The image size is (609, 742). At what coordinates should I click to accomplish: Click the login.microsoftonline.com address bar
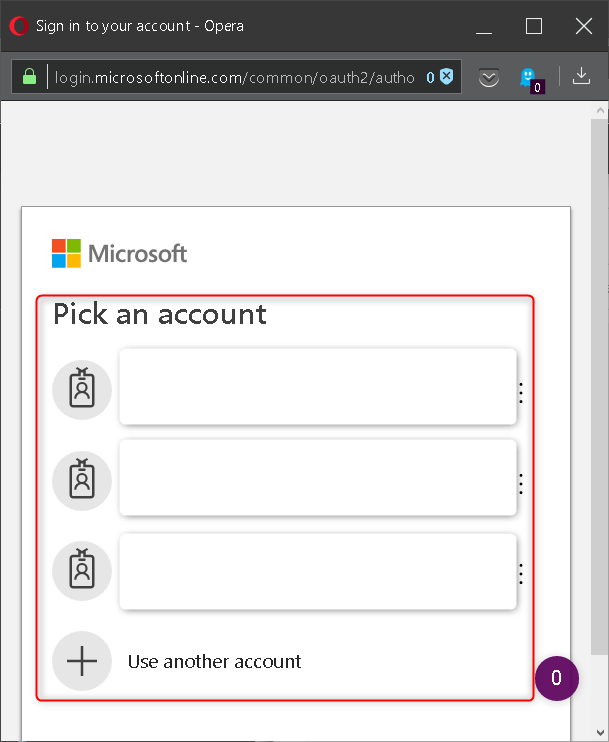234,77
